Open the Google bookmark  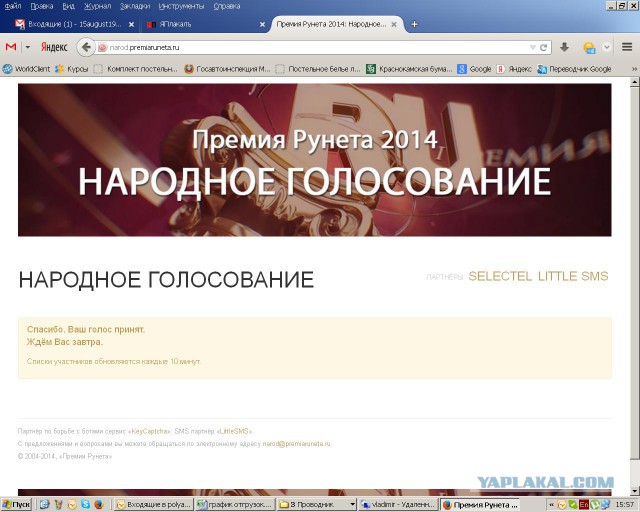point(474,69)
